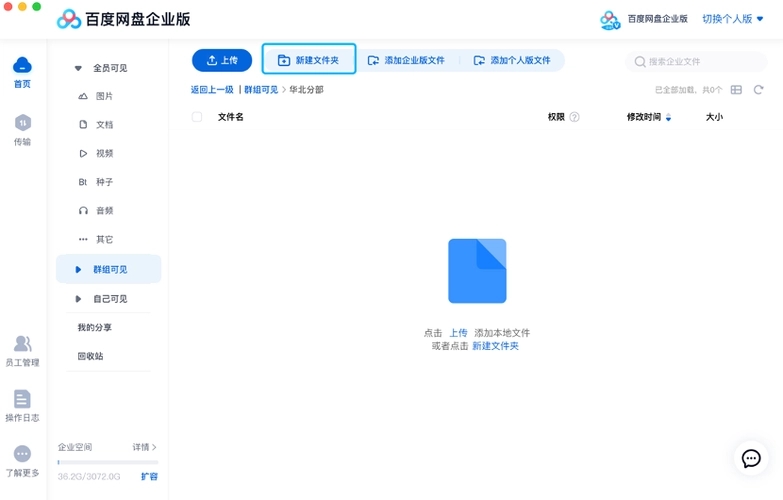Focus the 搜索企业文件 search field

click(696, 61)
